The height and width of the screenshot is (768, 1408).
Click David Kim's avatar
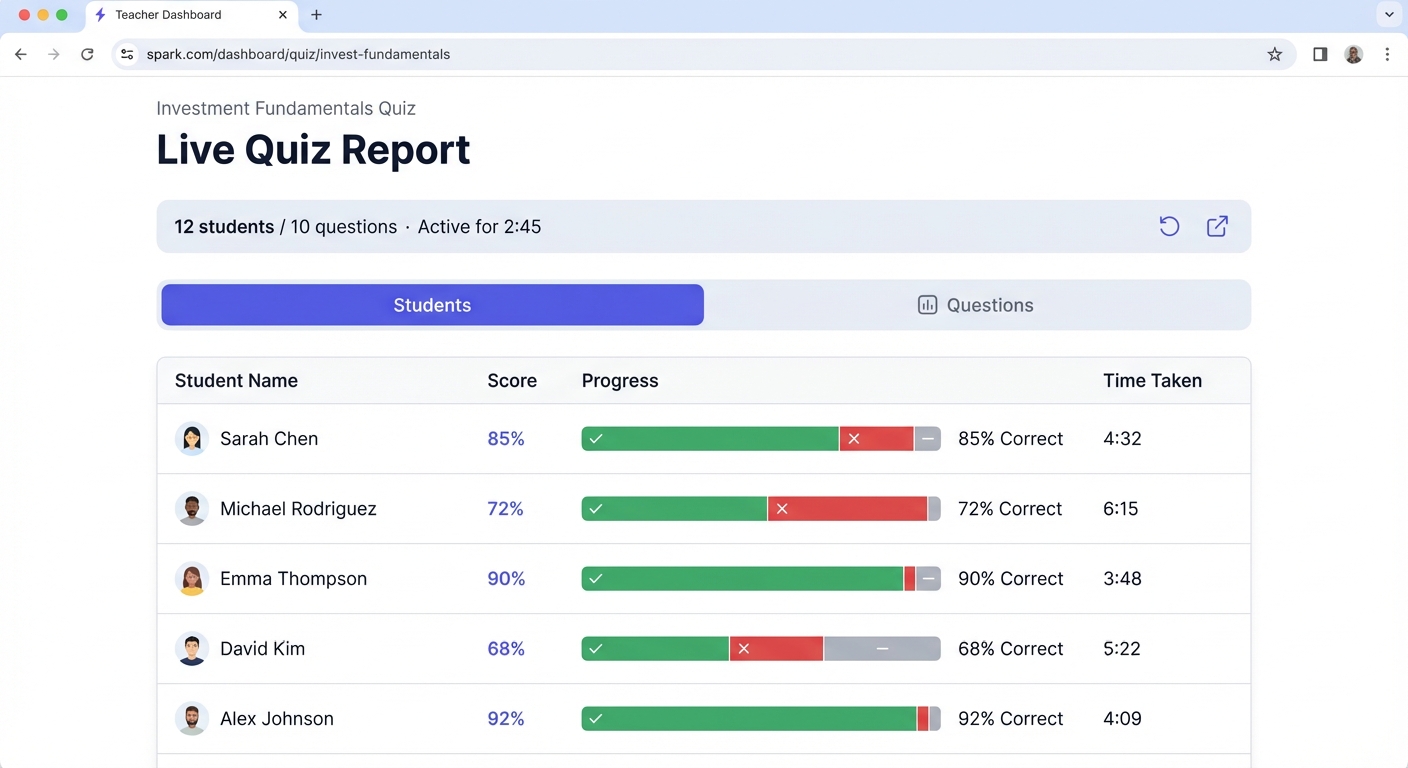191,649
